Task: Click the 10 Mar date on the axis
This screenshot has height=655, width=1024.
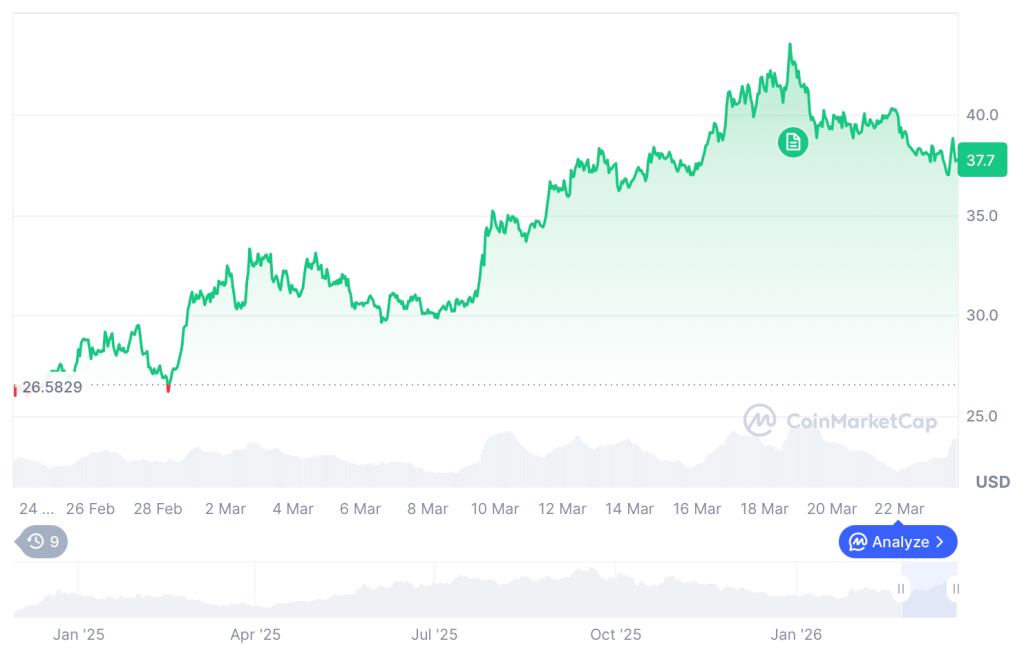Action: (494, 509)
